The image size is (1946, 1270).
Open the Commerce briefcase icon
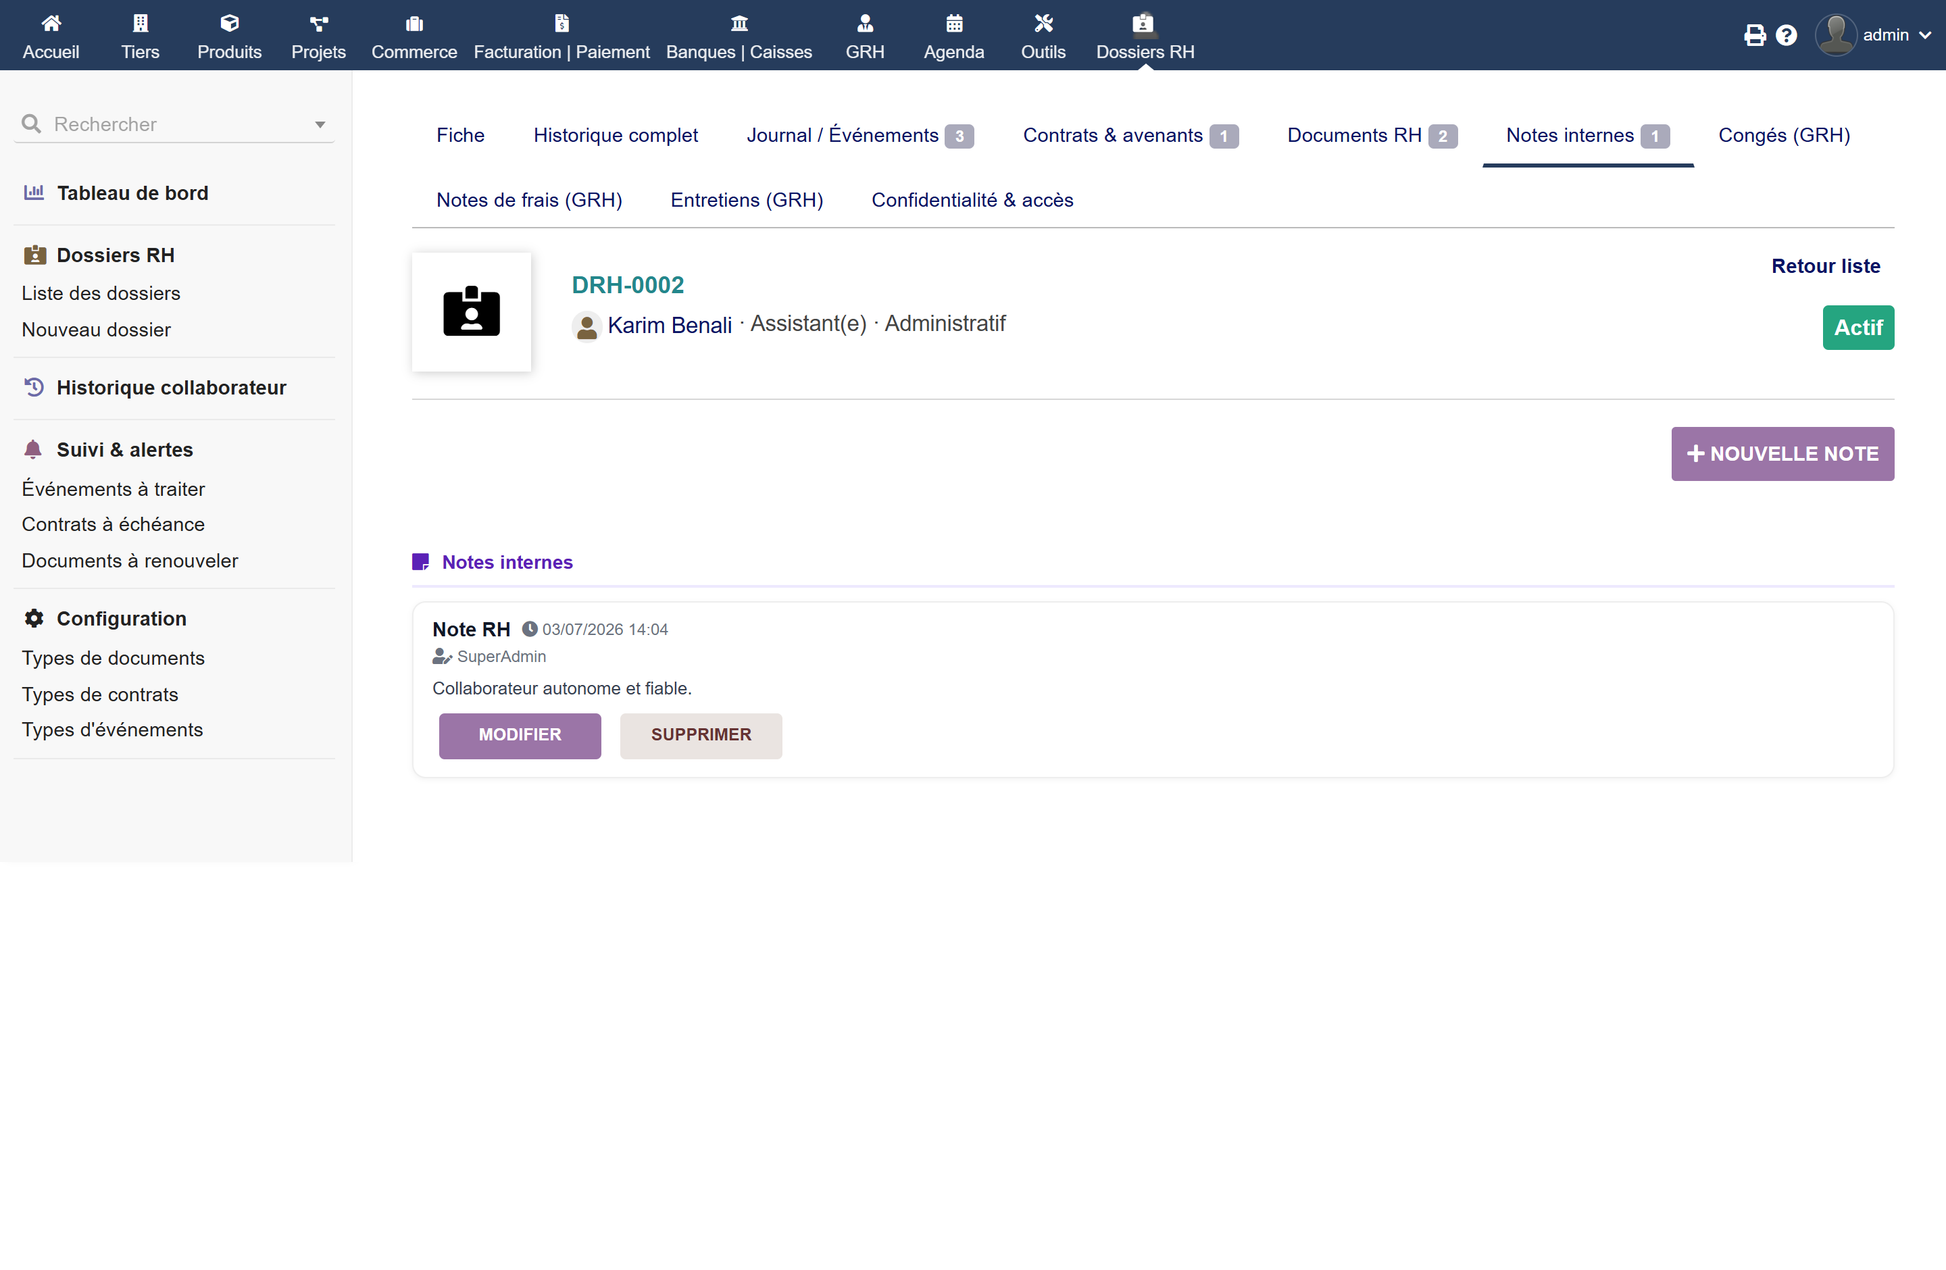414,23
